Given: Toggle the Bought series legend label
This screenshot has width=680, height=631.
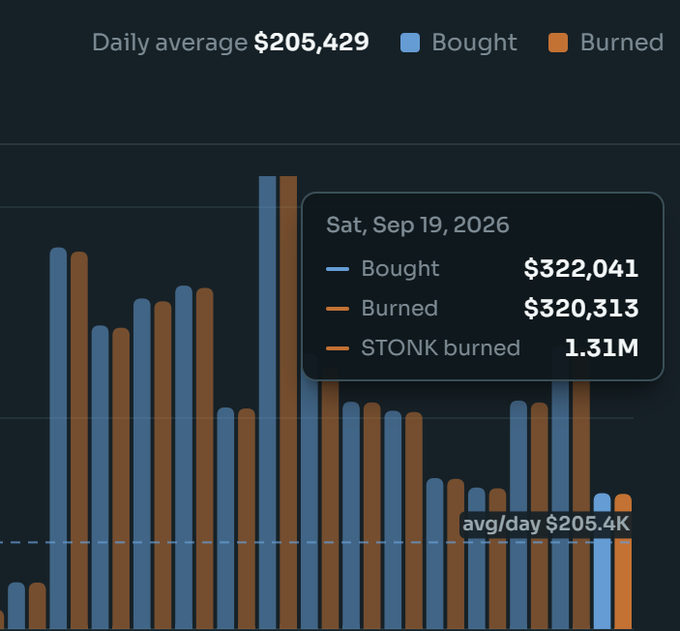Looking at the screenshot, I should (x=474, y=43).
